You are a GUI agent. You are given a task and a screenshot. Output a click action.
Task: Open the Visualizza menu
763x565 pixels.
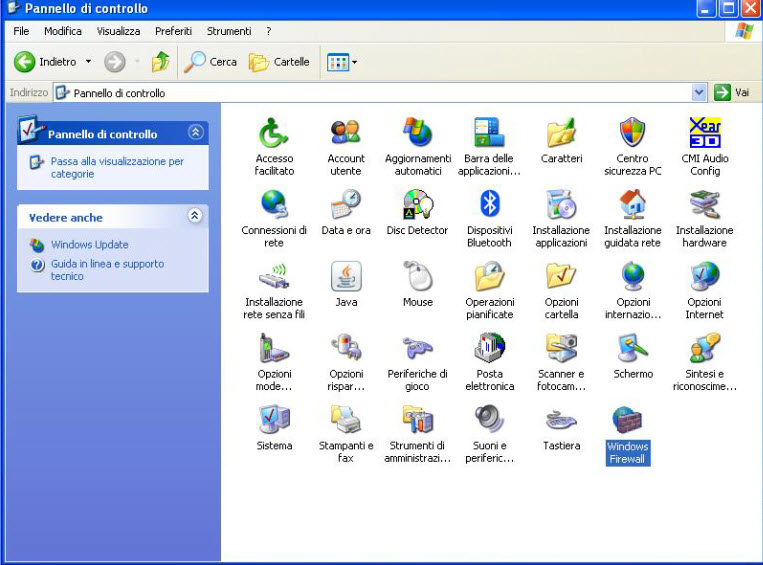pos(118,31)
